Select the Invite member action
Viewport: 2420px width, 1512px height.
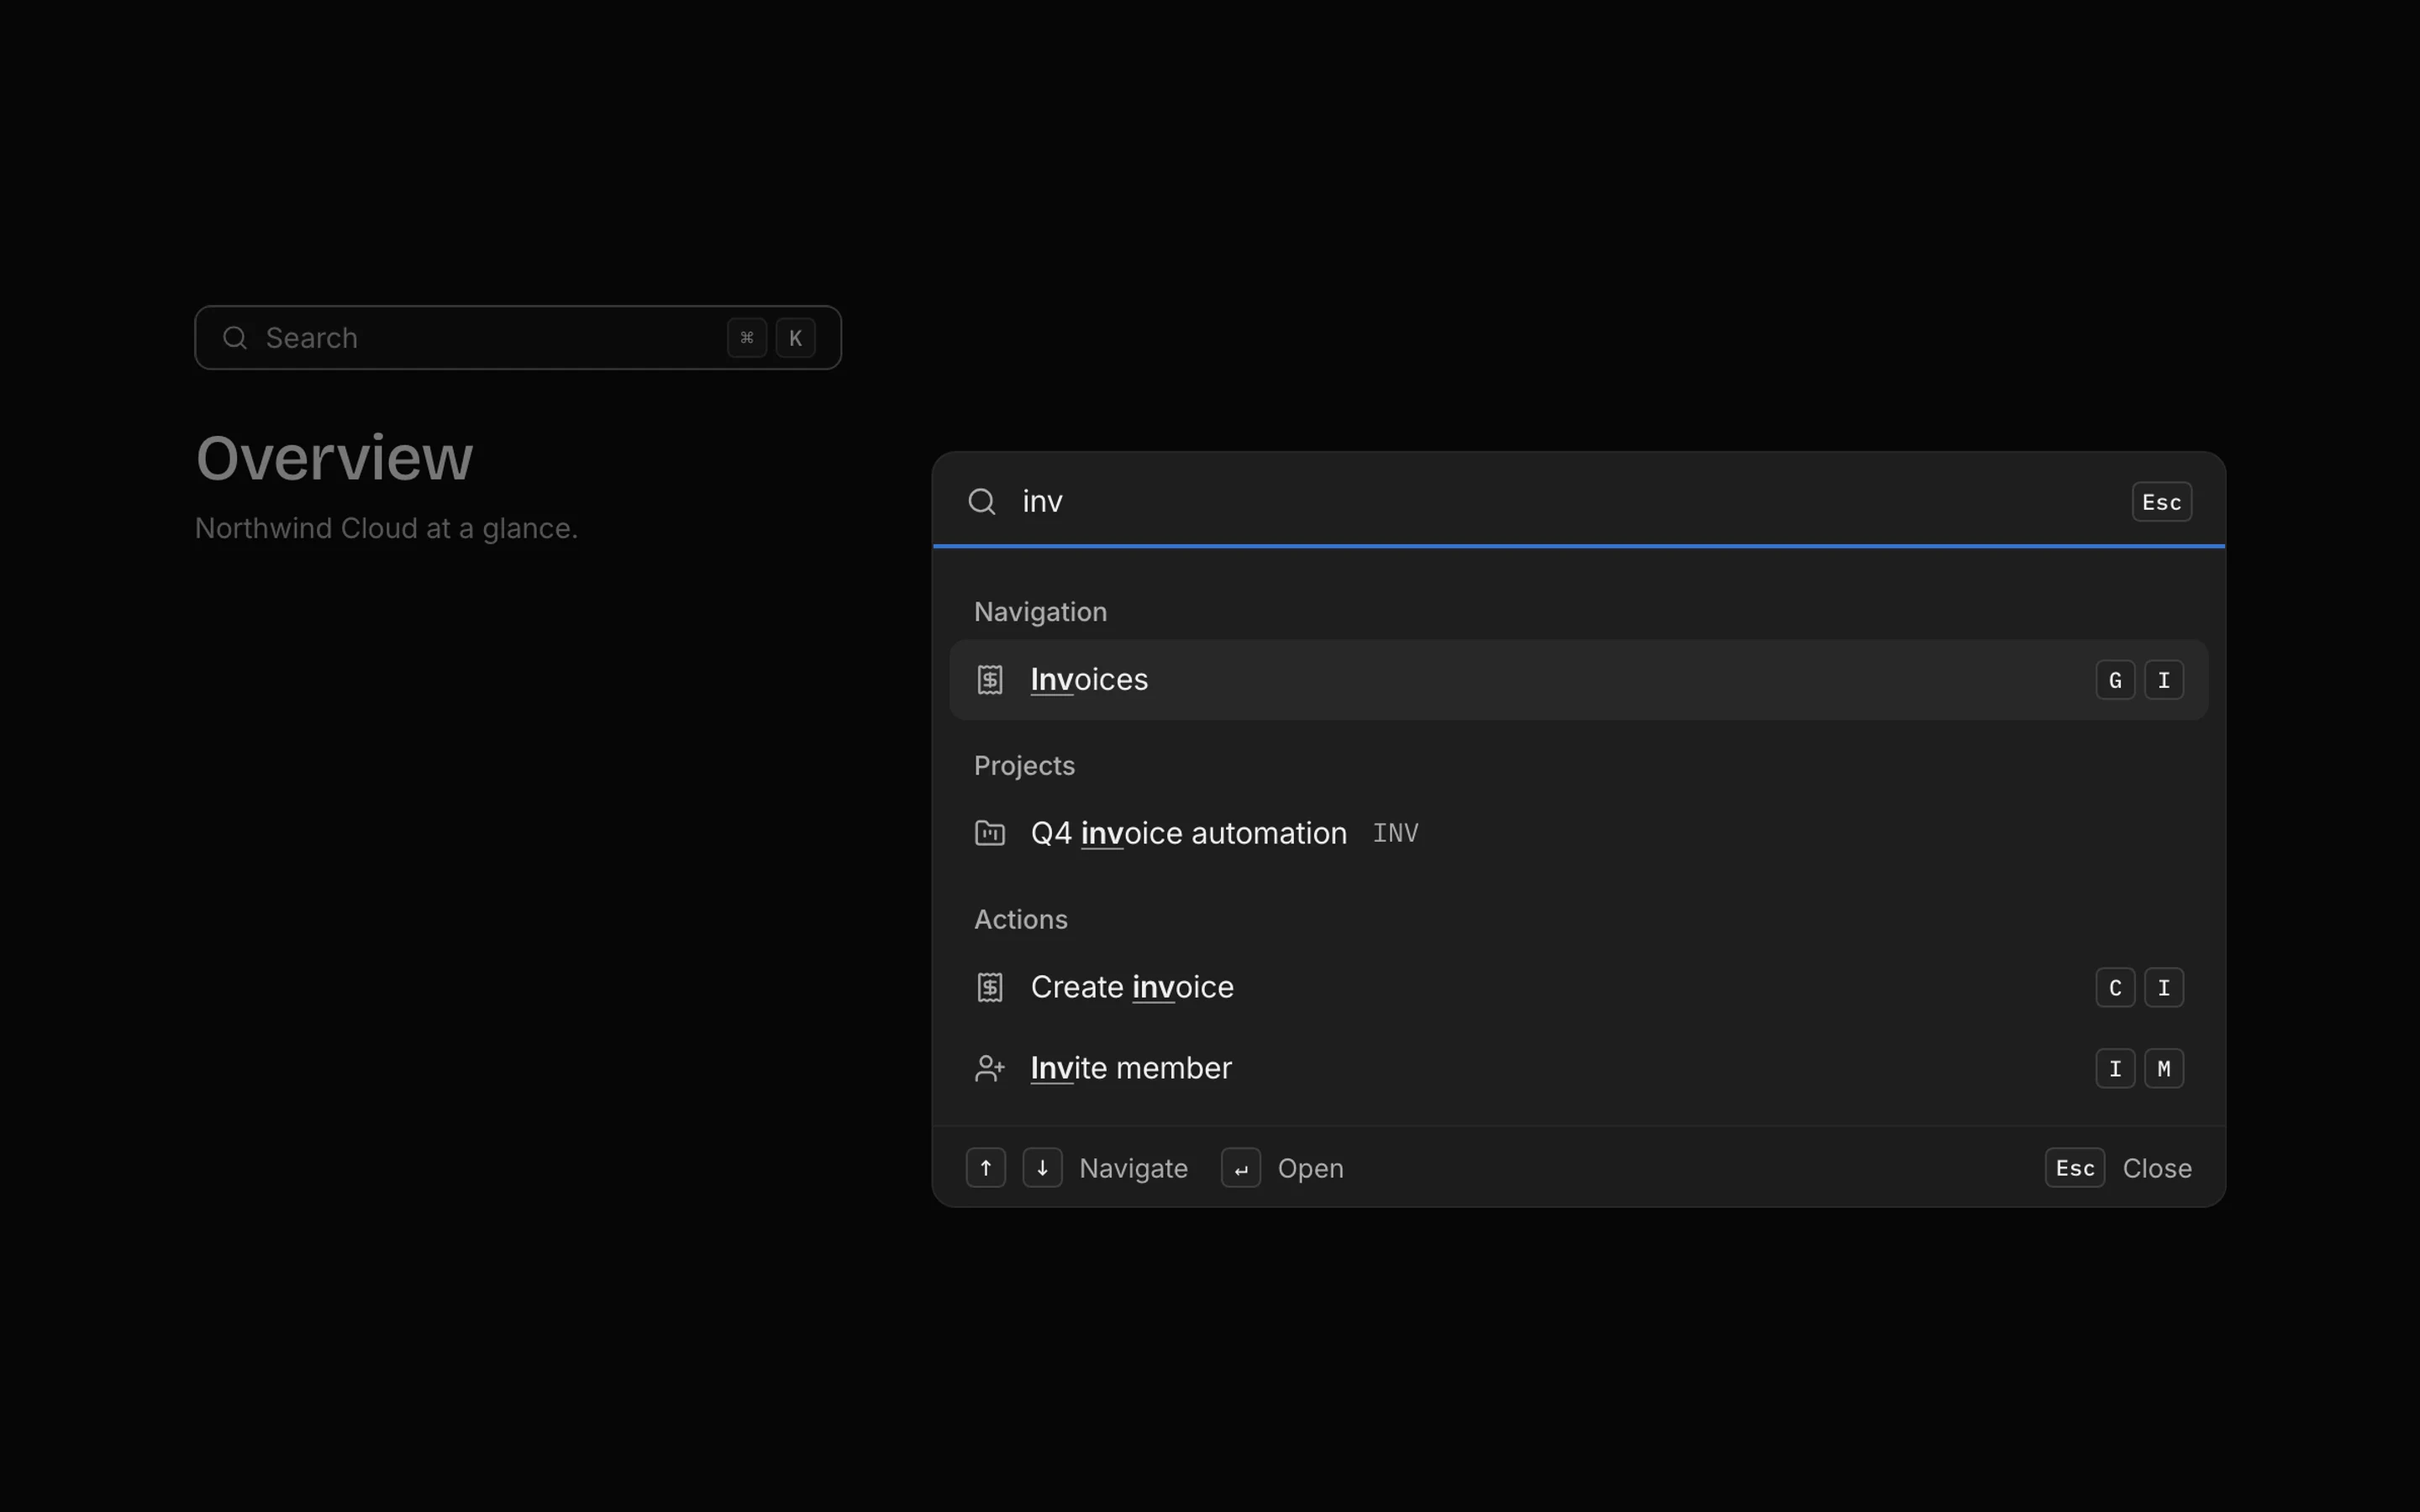pyautogui.click(x=1578, y=1068)
